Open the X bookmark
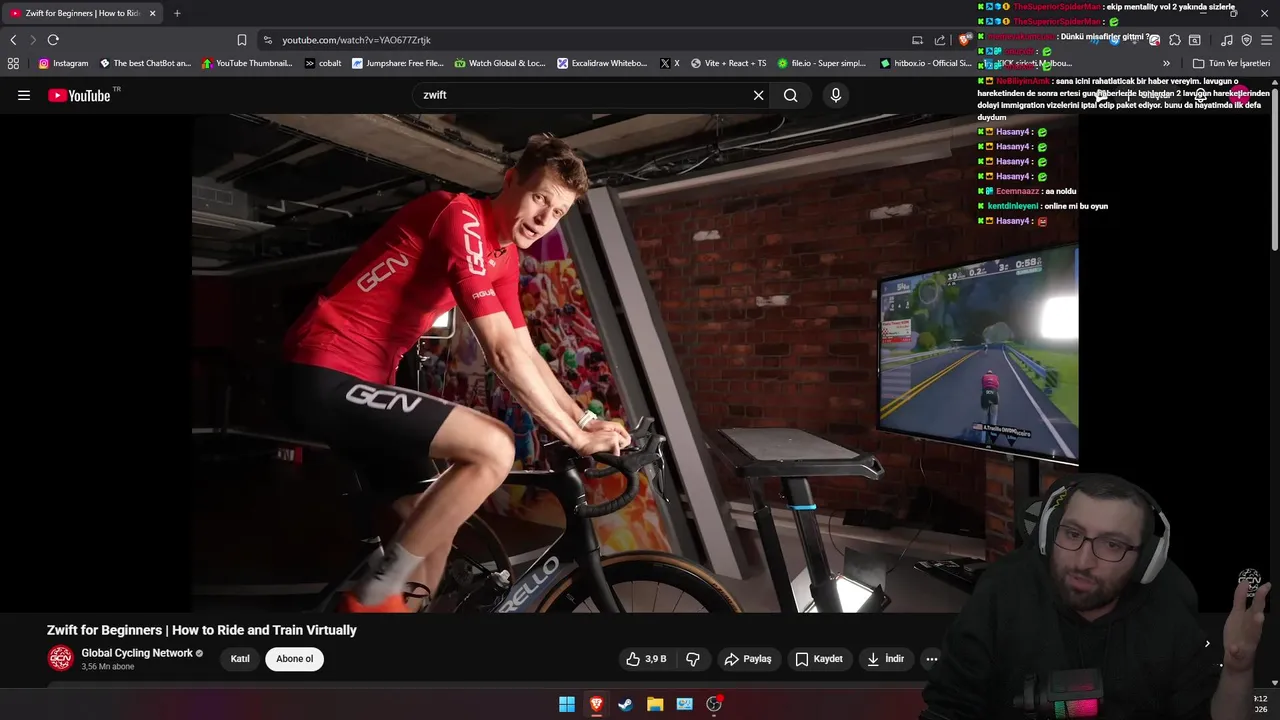The height and width of the screenshot is (720, 1280). click(670, 63)
